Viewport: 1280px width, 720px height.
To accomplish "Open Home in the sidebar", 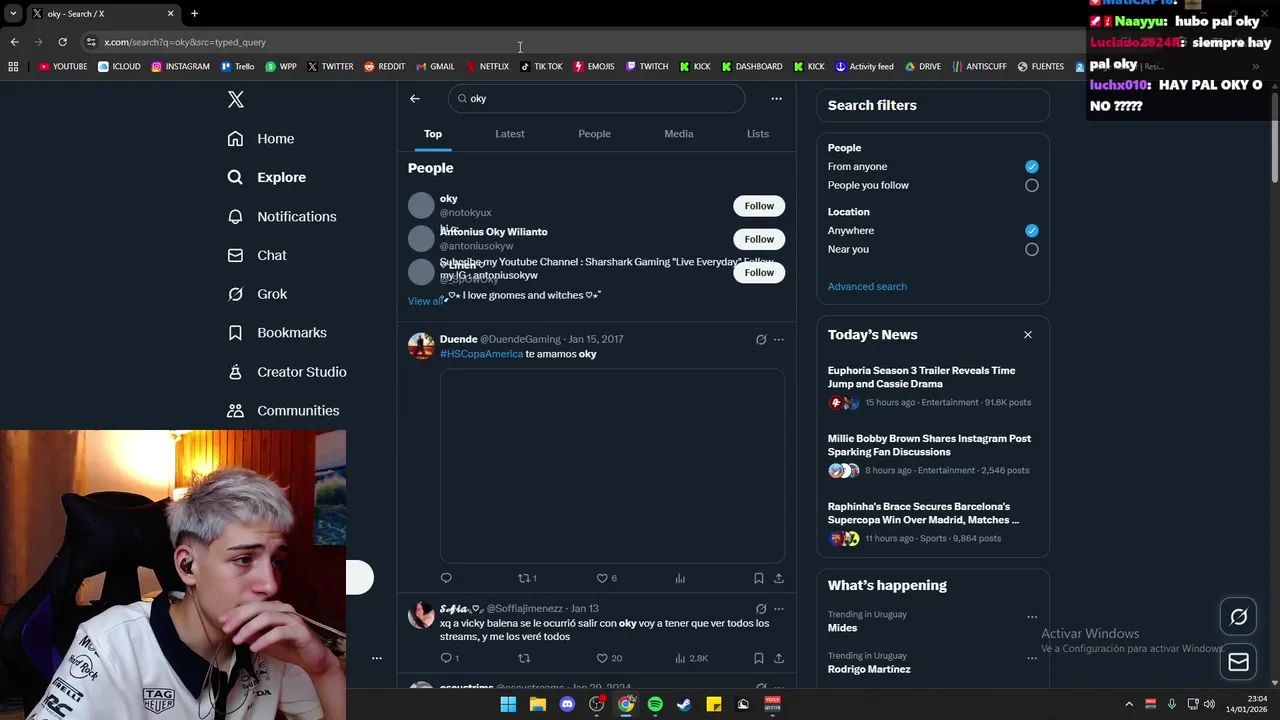I will tap(261, 139).
